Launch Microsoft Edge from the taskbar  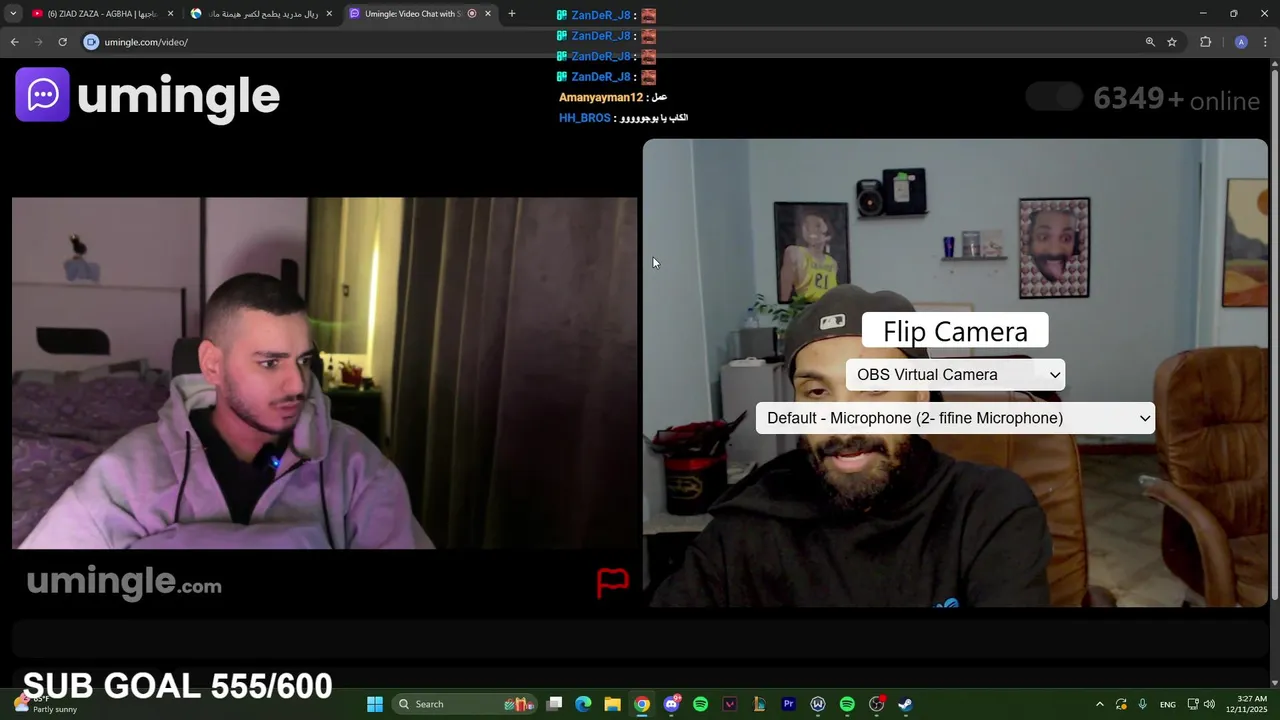(583, 704)
